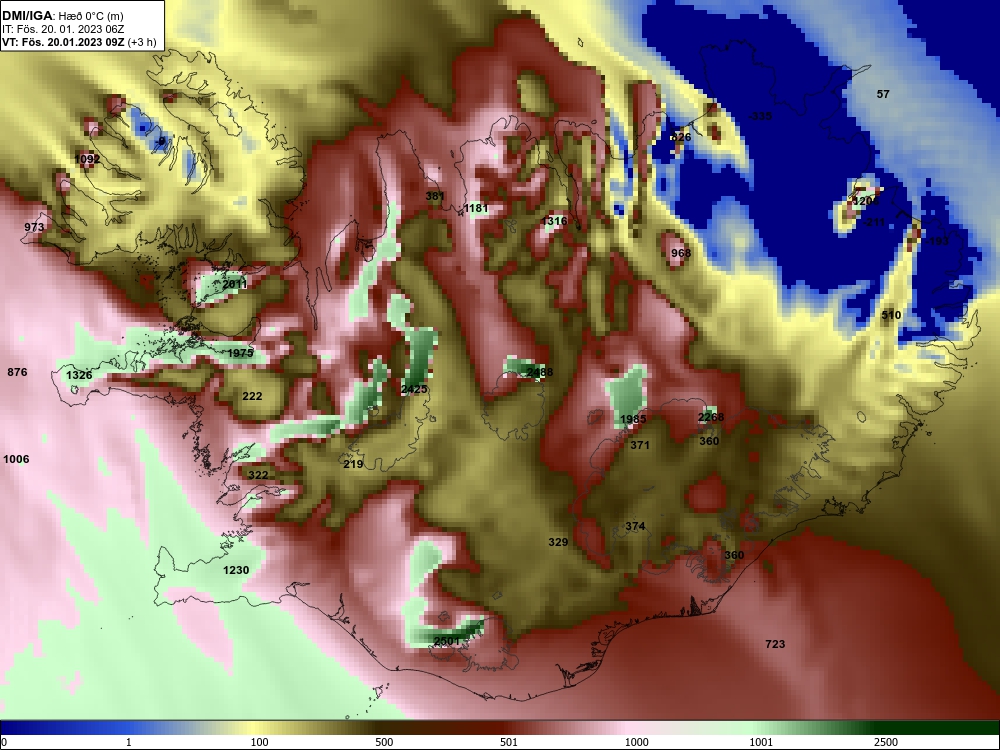The image size is (1000, 750).
Task: Click the legend tick label 100
Action: point(260,742)
